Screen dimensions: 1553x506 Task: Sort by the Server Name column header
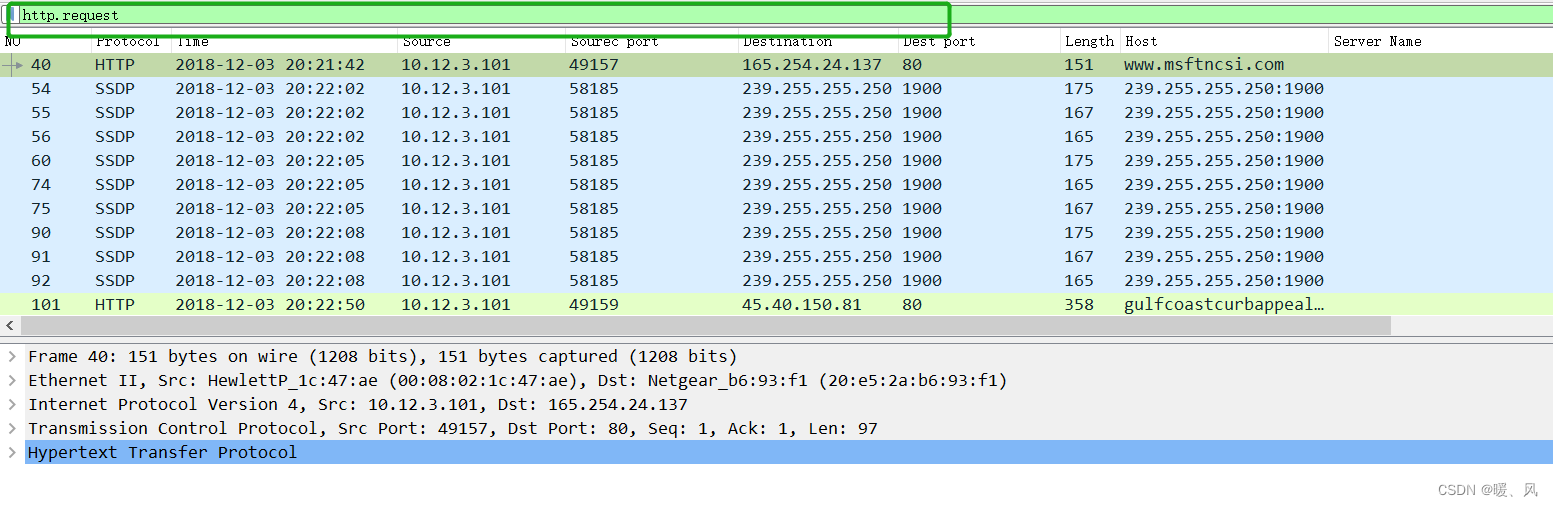[x=1441, y=42]
